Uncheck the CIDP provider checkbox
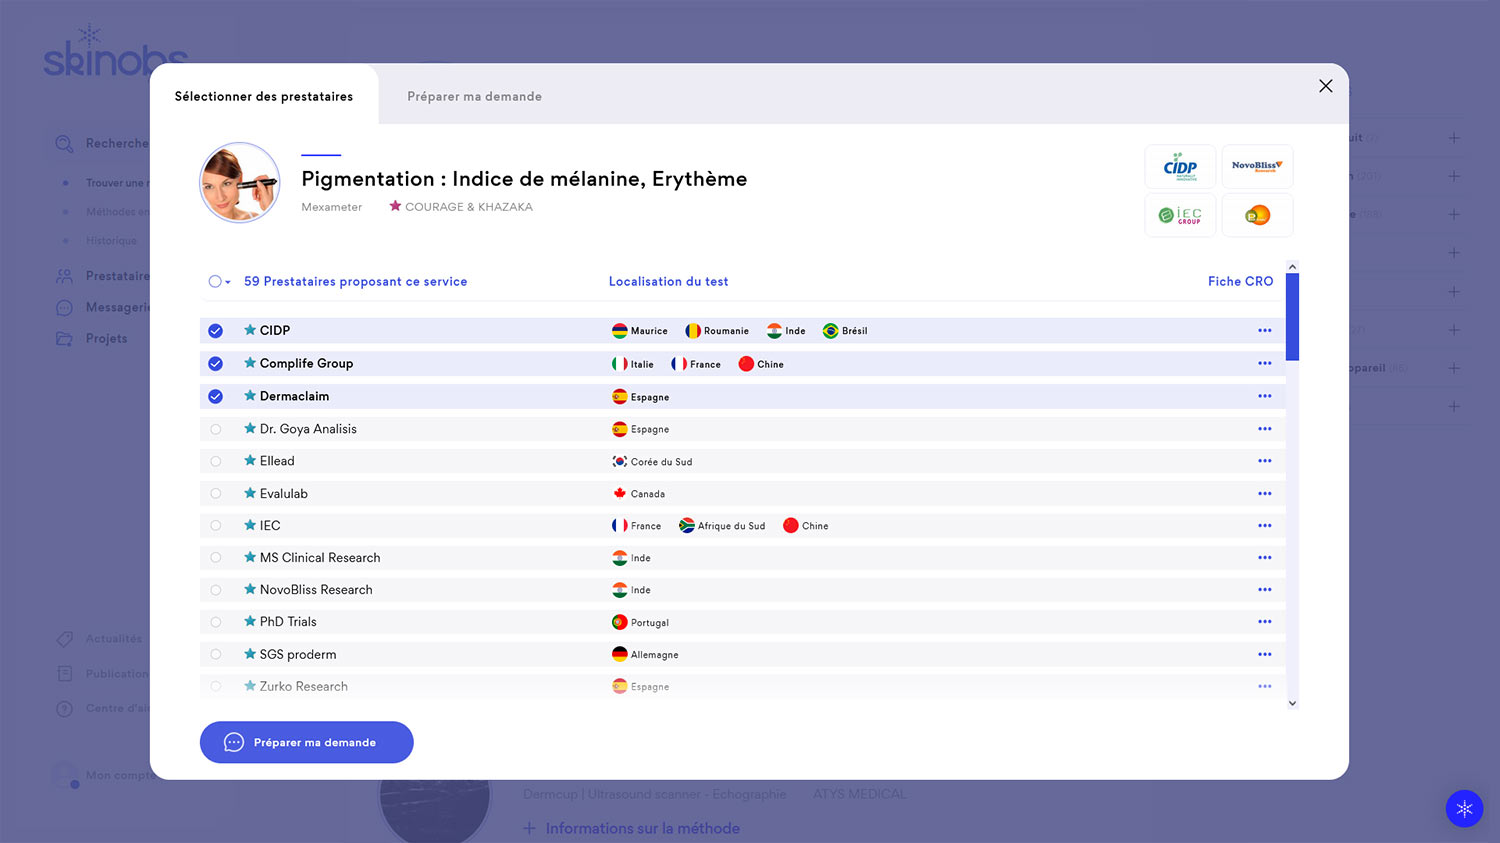This screenshot has height=843, width=1500. tap(215, 331)
